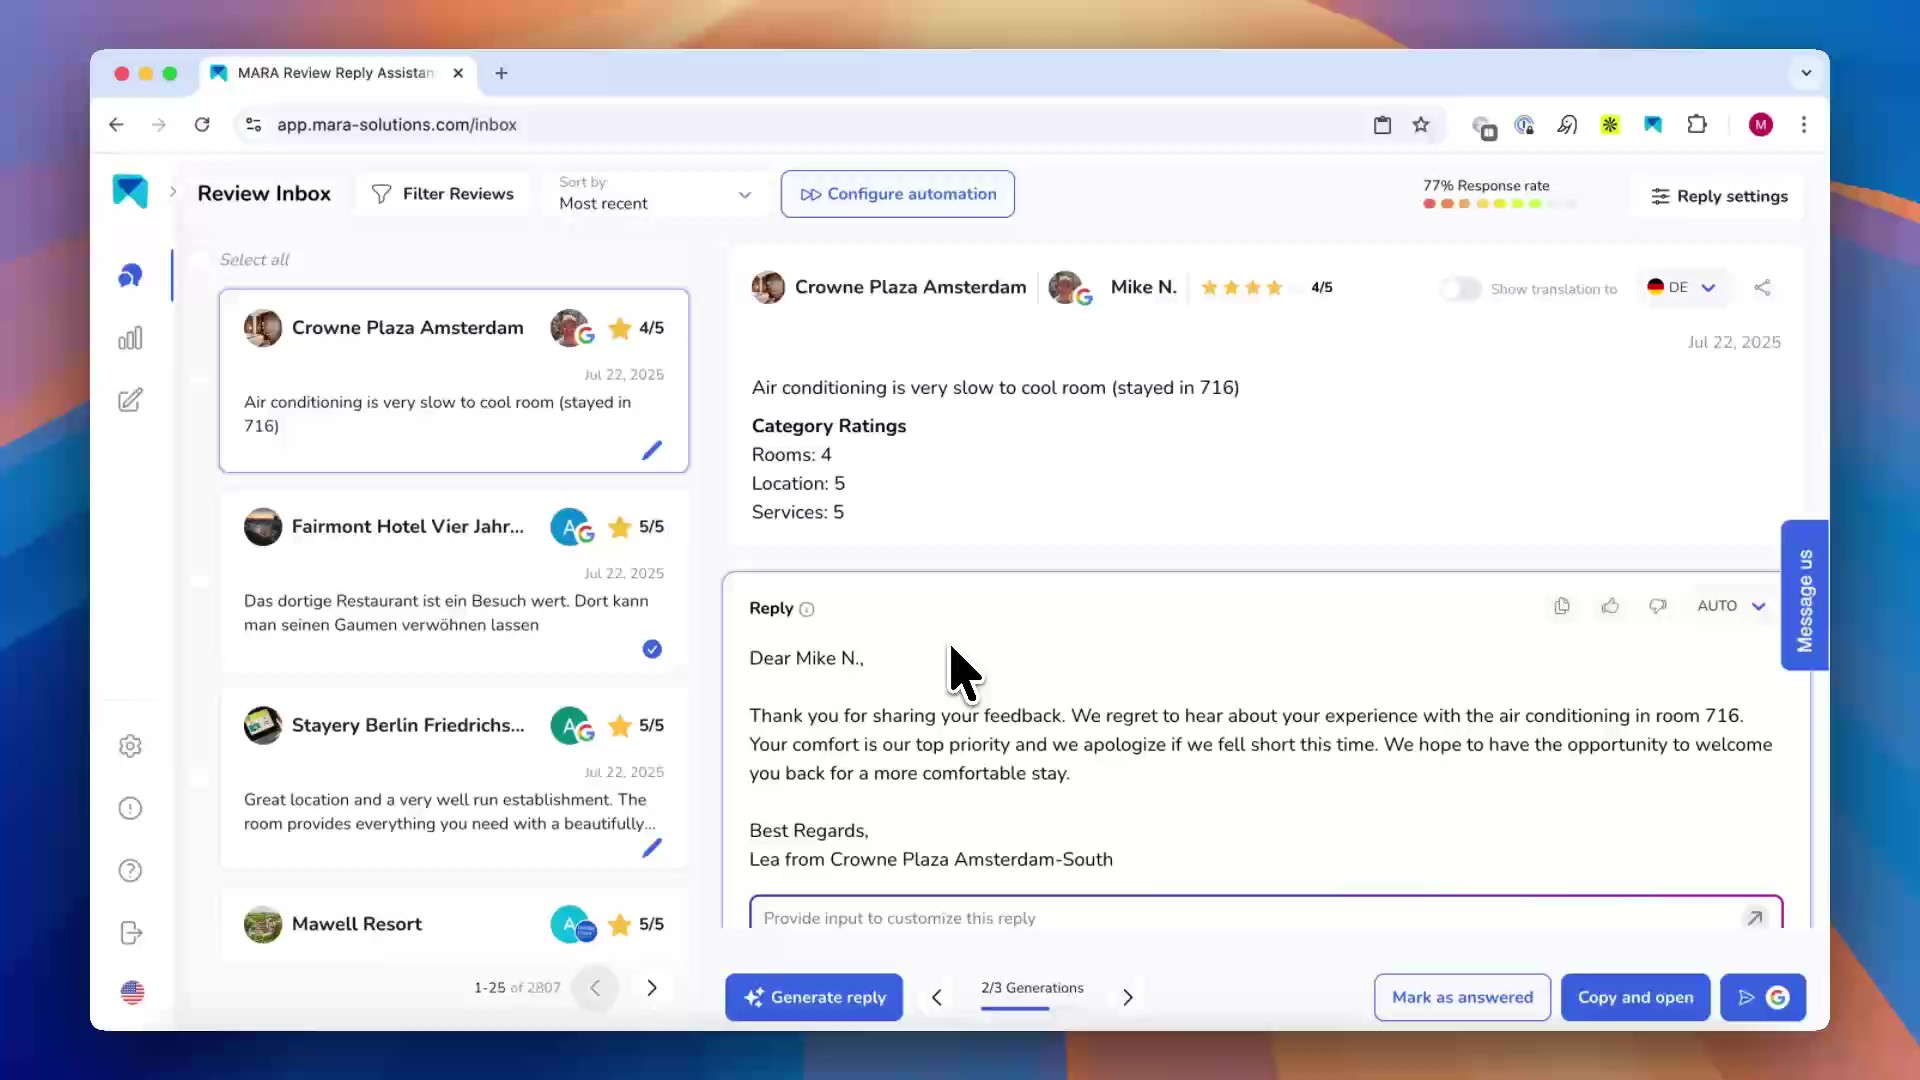Click Select all above the review list
The width and height of the screenshot is (1920, 1080).
pos(254,259)
